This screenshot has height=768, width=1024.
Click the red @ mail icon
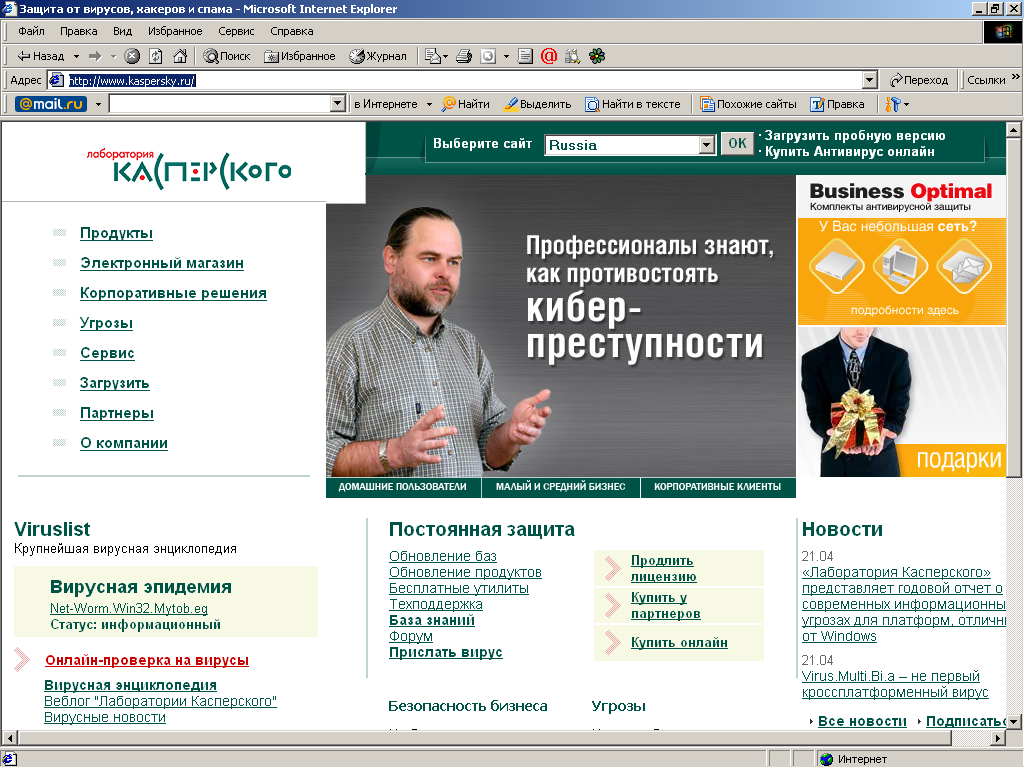(549, 56)
